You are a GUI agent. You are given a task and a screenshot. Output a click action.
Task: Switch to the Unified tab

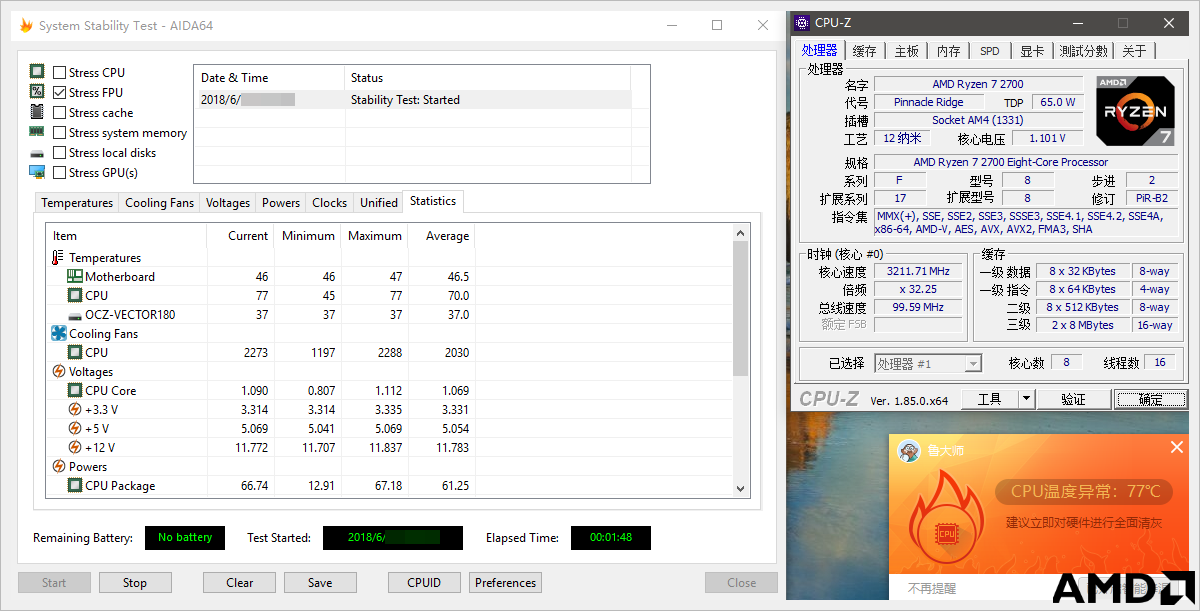tap(379, 202)
